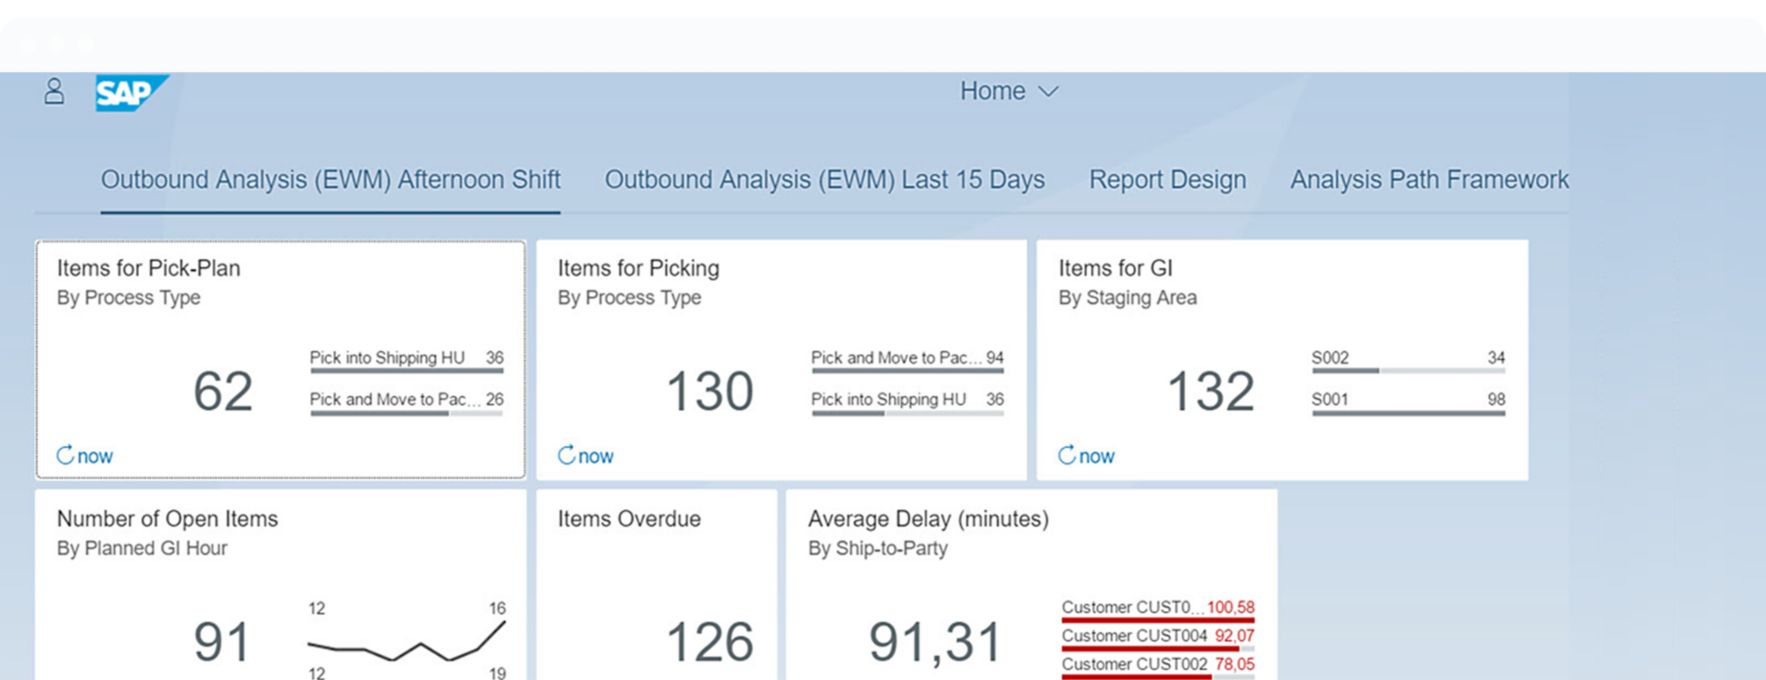Screen dimensions: 1766x680
Task: Go to Analysis Path Framework tab
Action: pos(1428,180)
